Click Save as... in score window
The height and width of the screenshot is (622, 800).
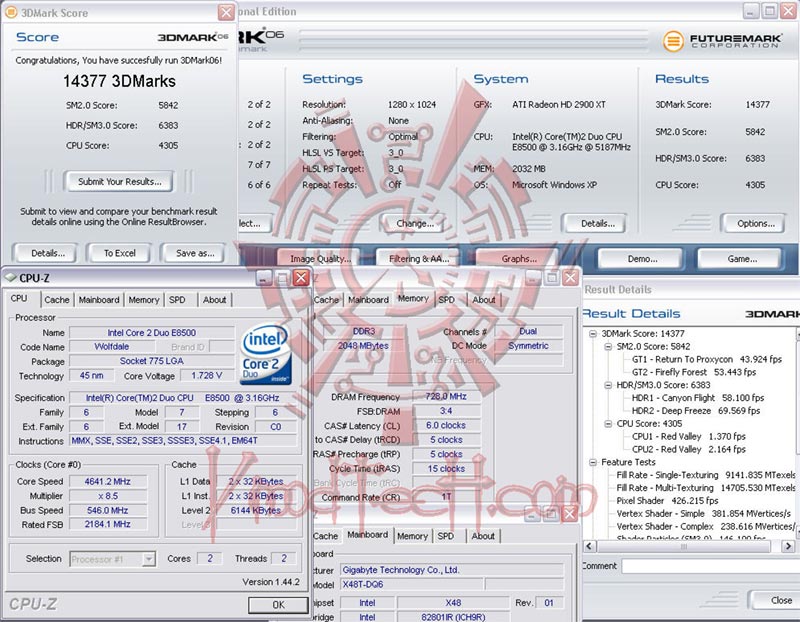point(195,253)
